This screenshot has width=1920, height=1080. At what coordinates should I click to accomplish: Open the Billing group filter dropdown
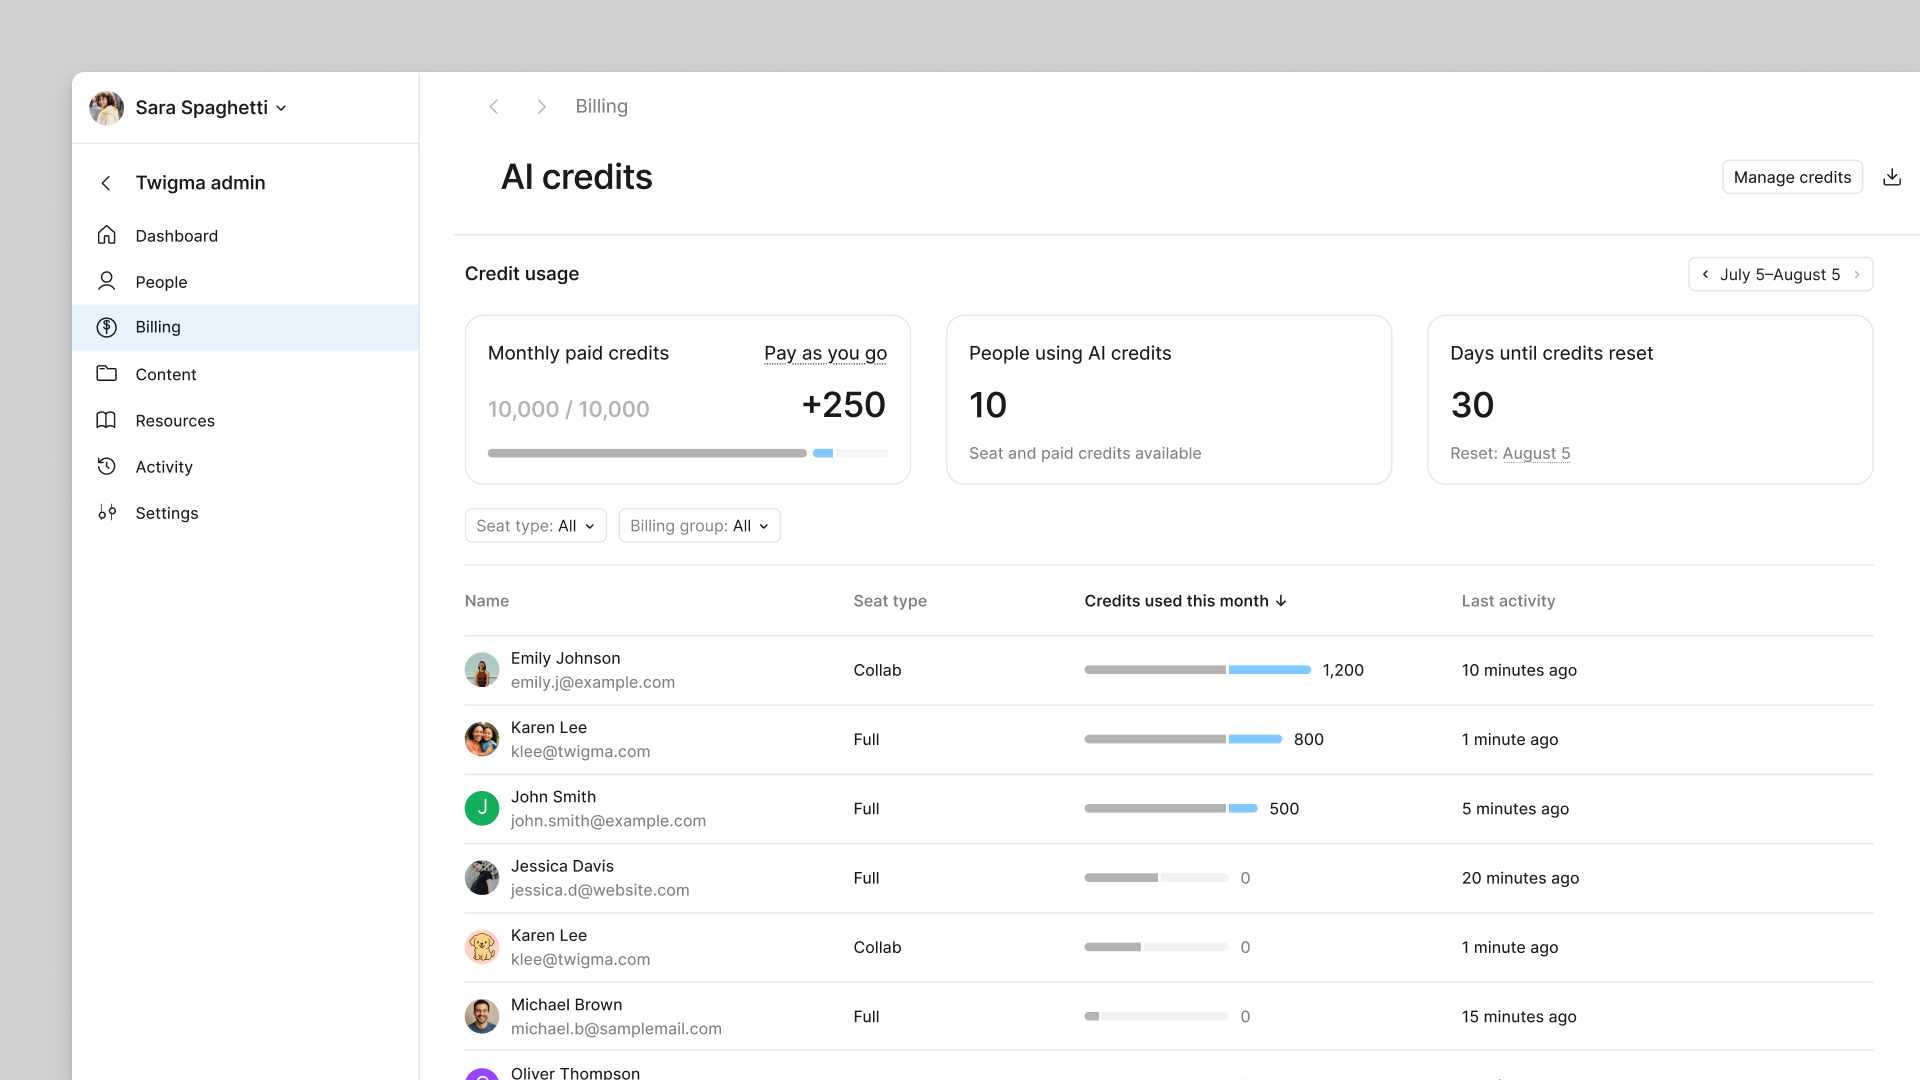(699, 525)
